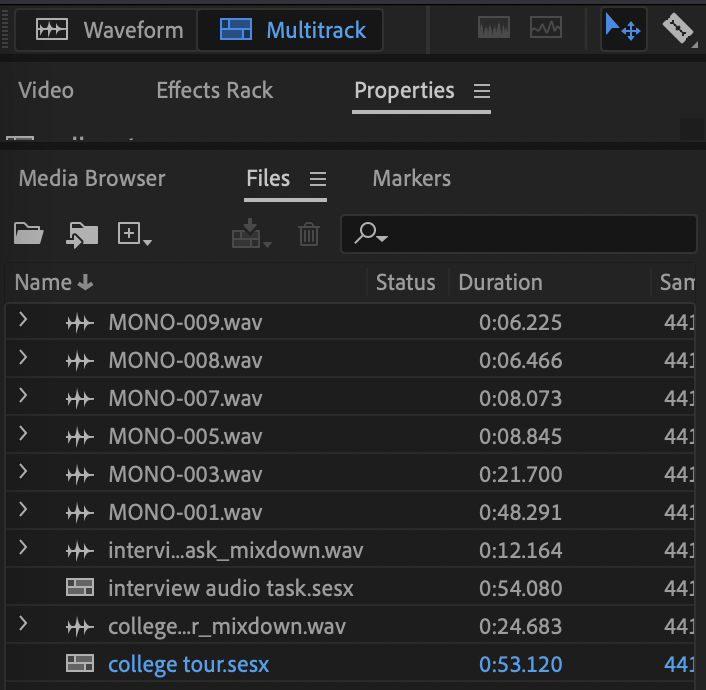Expand the MONO-001.wav file entry
706x690 pixels.
pos(23,511)
